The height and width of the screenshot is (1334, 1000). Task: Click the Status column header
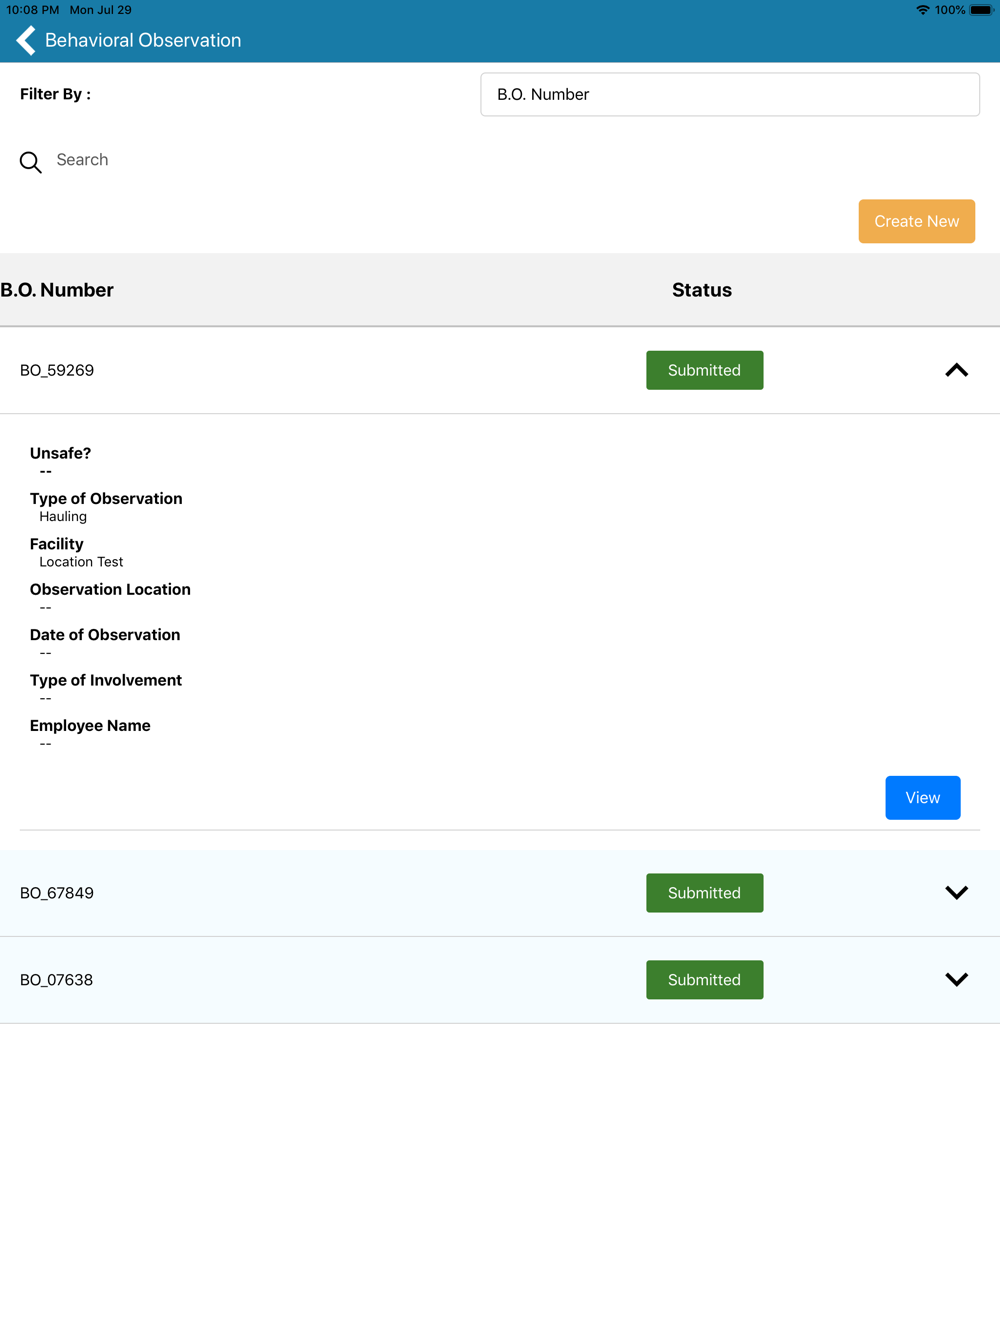(701, 290)
